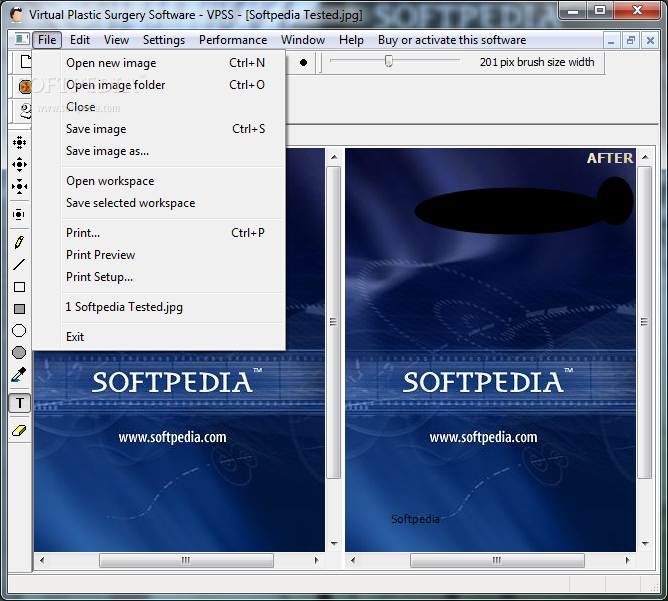The image size is (668, 601).
Task: Activate the text T tool
Action: [x=20, y=403]
